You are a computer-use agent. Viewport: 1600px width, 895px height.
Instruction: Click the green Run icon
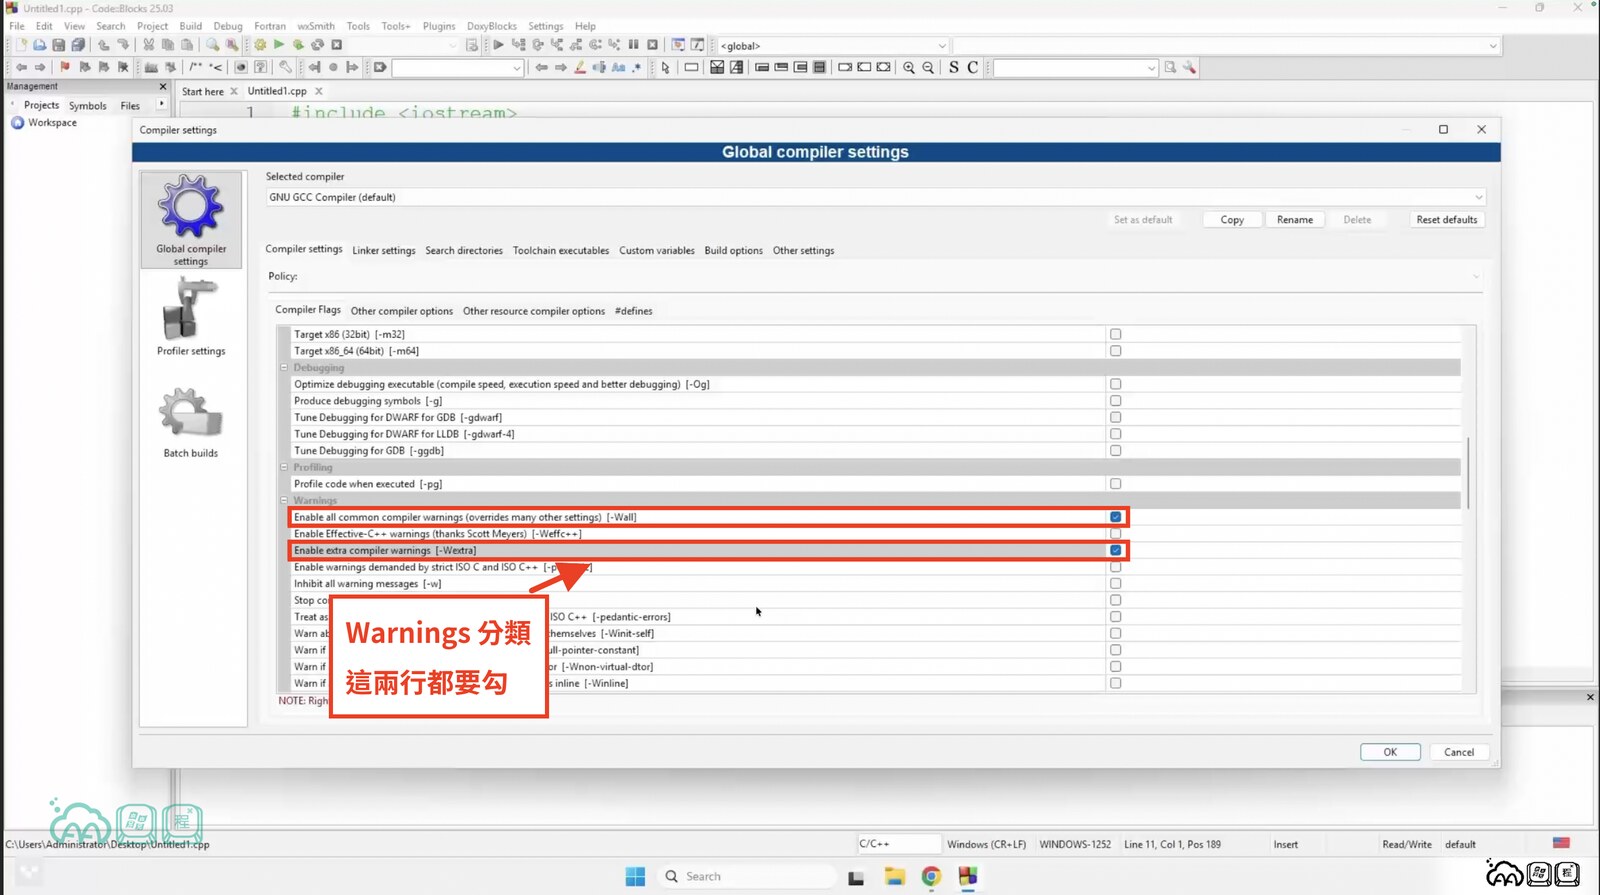(279, 45)
